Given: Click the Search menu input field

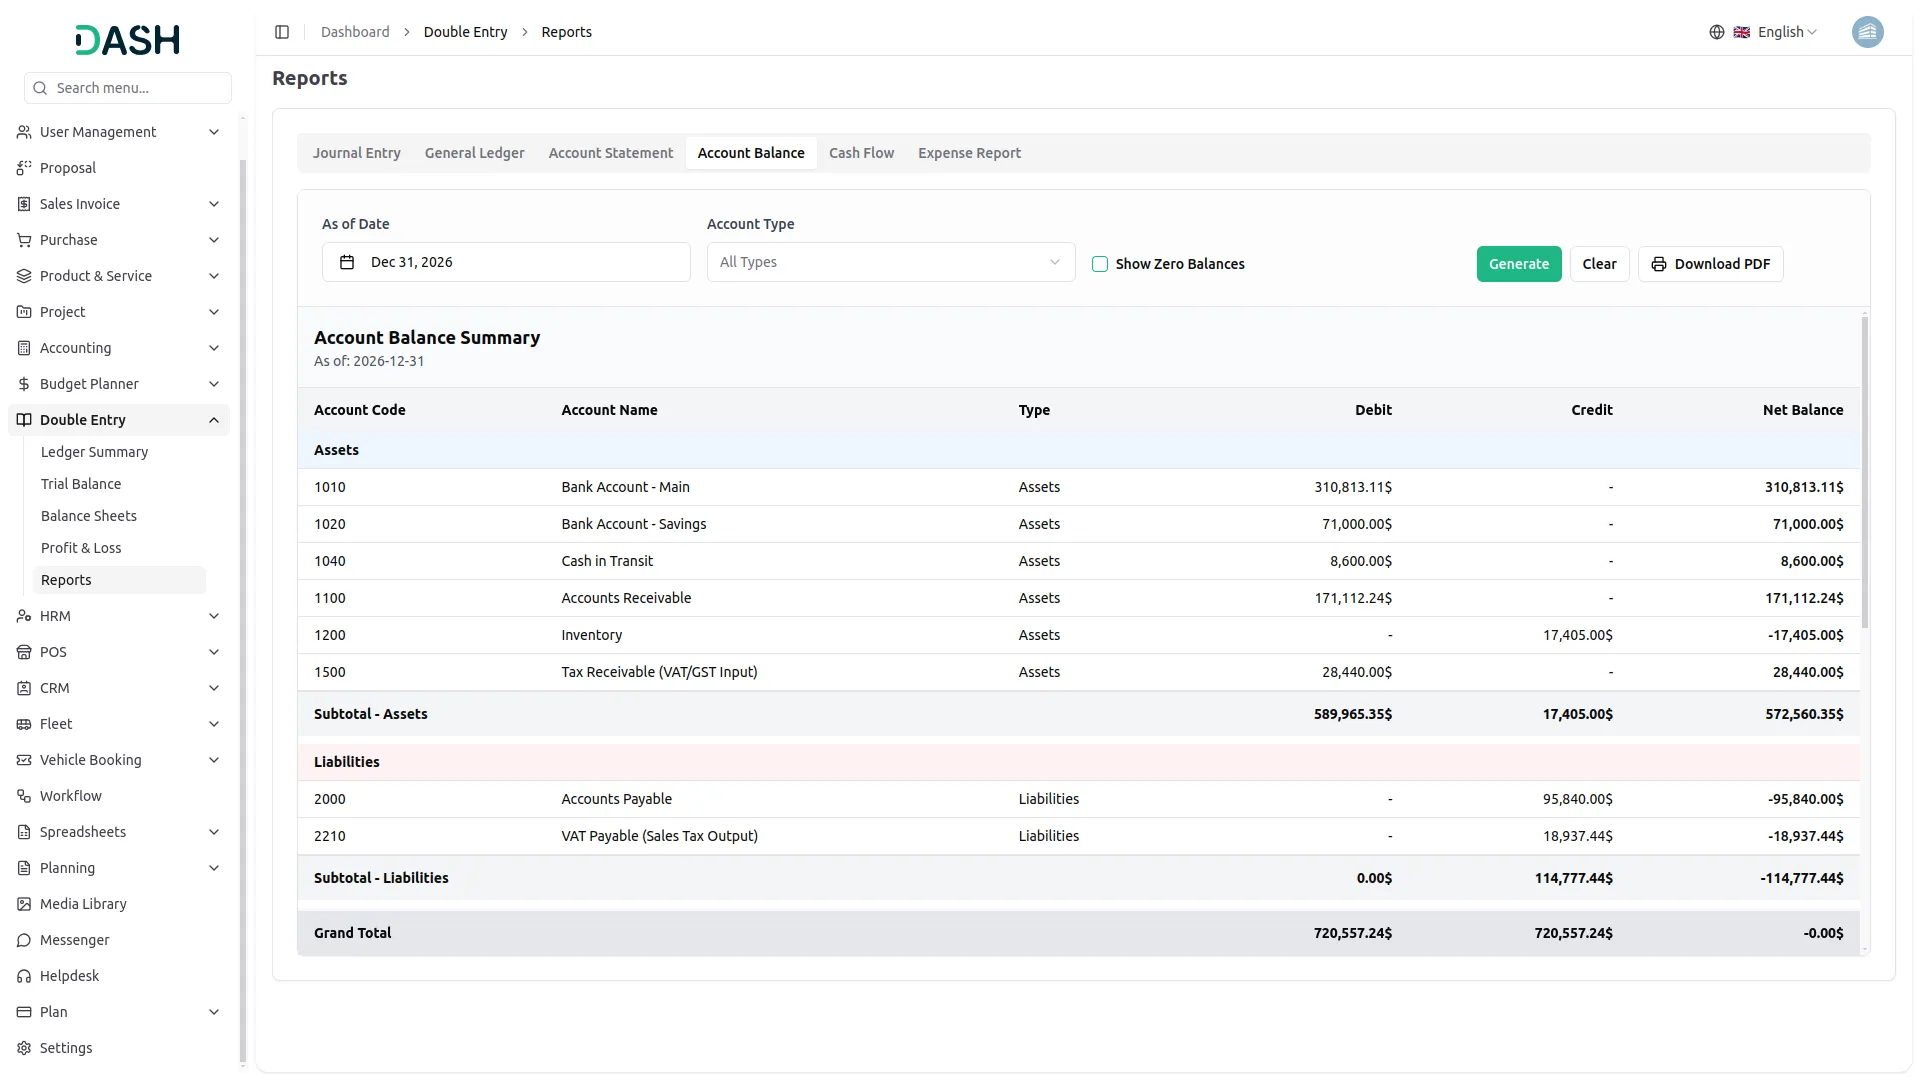Looking at the screenshot, I should click(128, 88).
